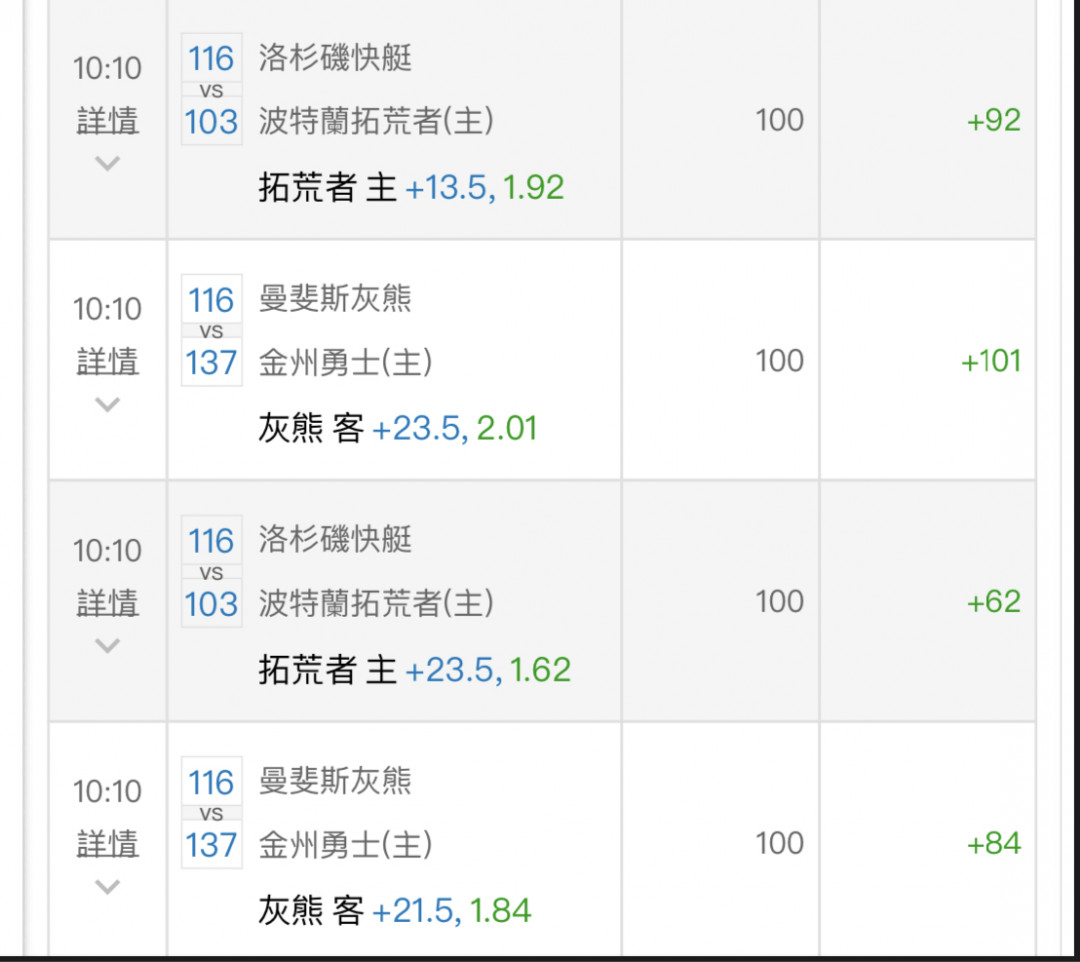
Task: Click the 116 vs 137 score box in the +84 row
Action: (211, 813)
